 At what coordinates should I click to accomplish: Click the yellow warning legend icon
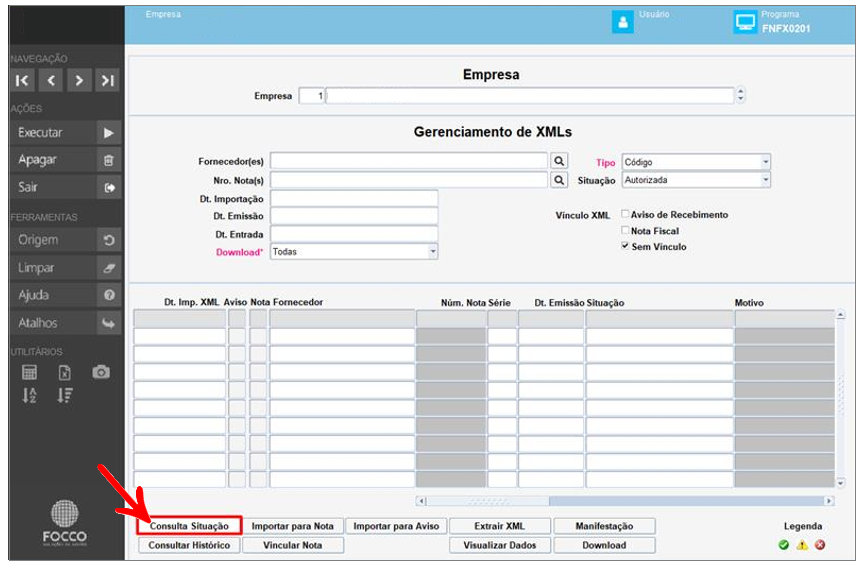tap(802, 545)
